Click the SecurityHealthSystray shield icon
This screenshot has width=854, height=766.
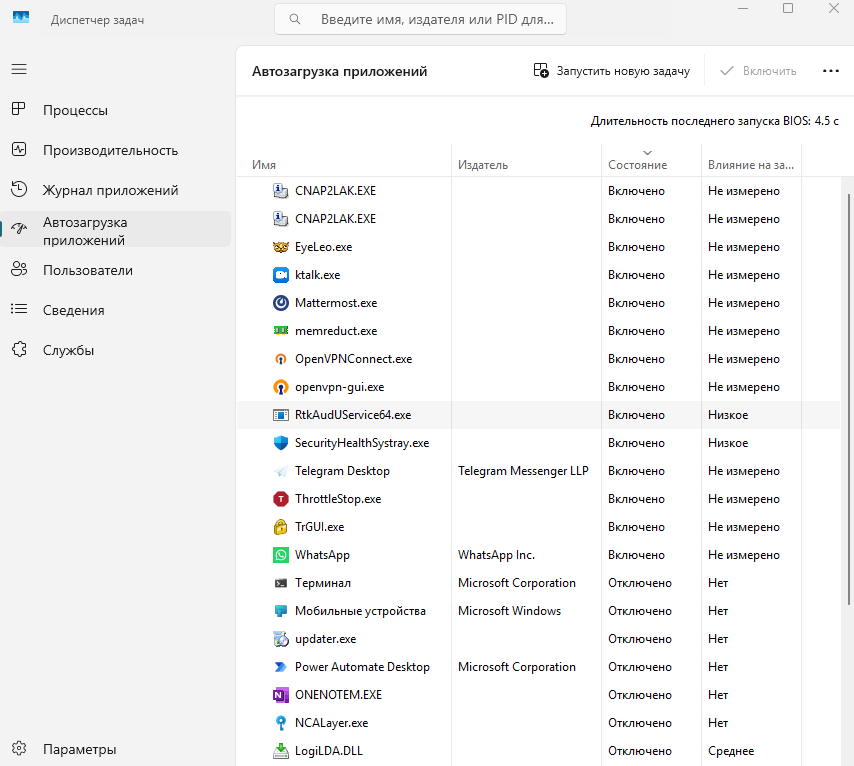(280, 443)
